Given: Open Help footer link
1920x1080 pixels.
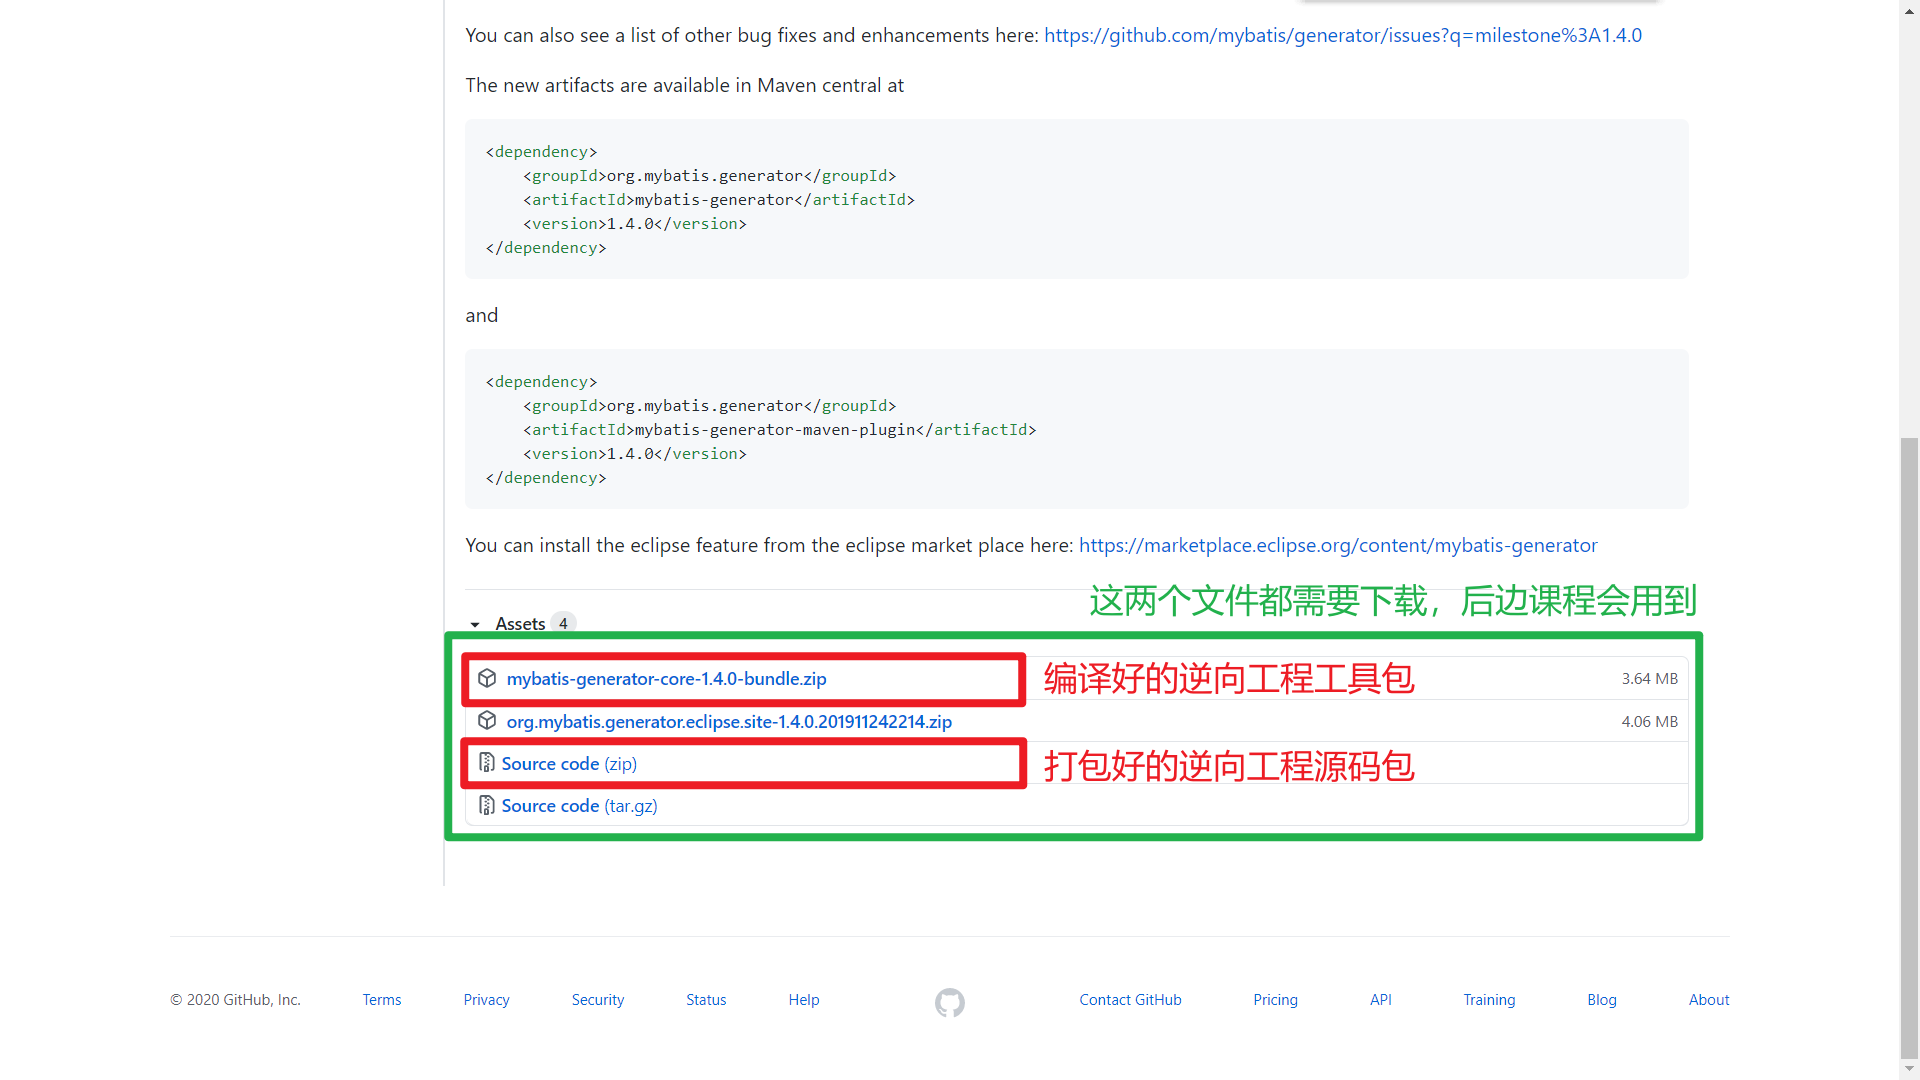Looking at the screenshot, I should pyautogui.click(x=804, y=1000).
